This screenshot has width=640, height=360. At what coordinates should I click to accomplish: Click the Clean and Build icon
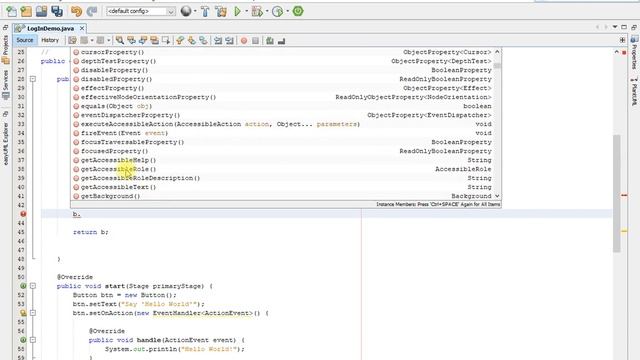[x=221, y=11]
